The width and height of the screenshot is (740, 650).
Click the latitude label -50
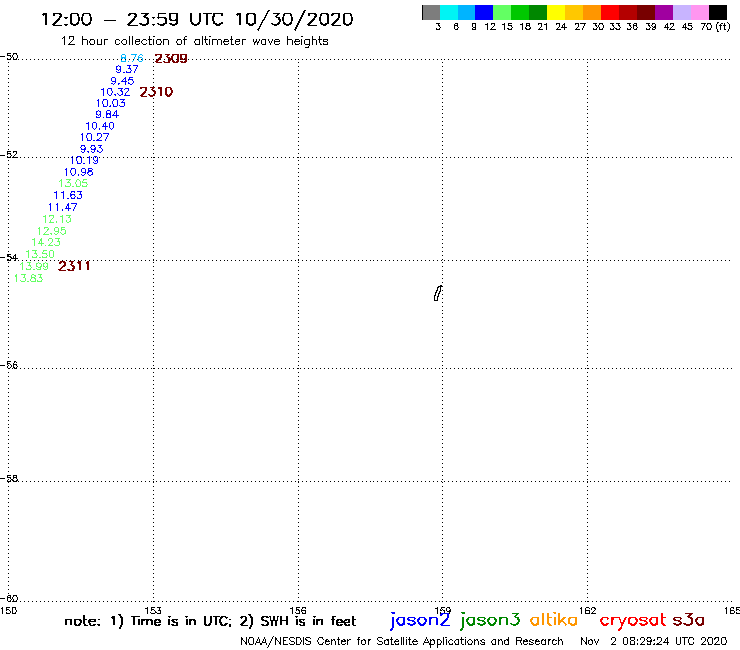[x=9, y=57]
